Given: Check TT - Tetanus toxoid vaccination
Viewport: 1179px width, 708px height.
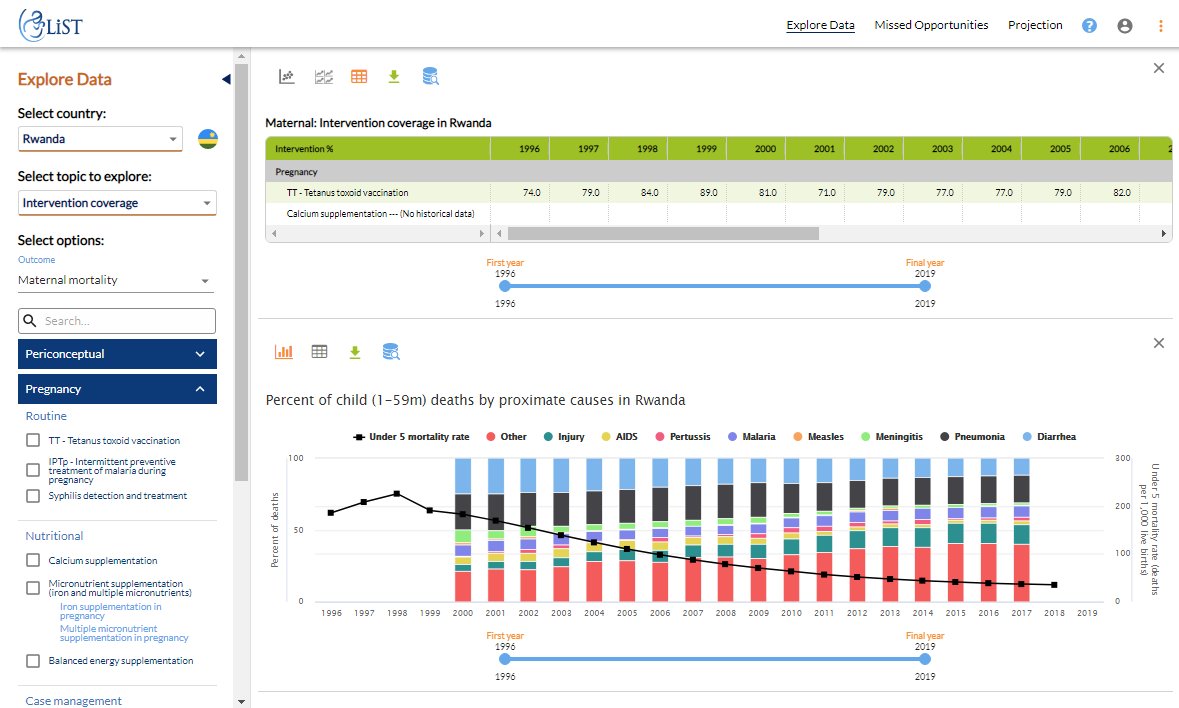Looking at the screenshot, I should [33, 440].
